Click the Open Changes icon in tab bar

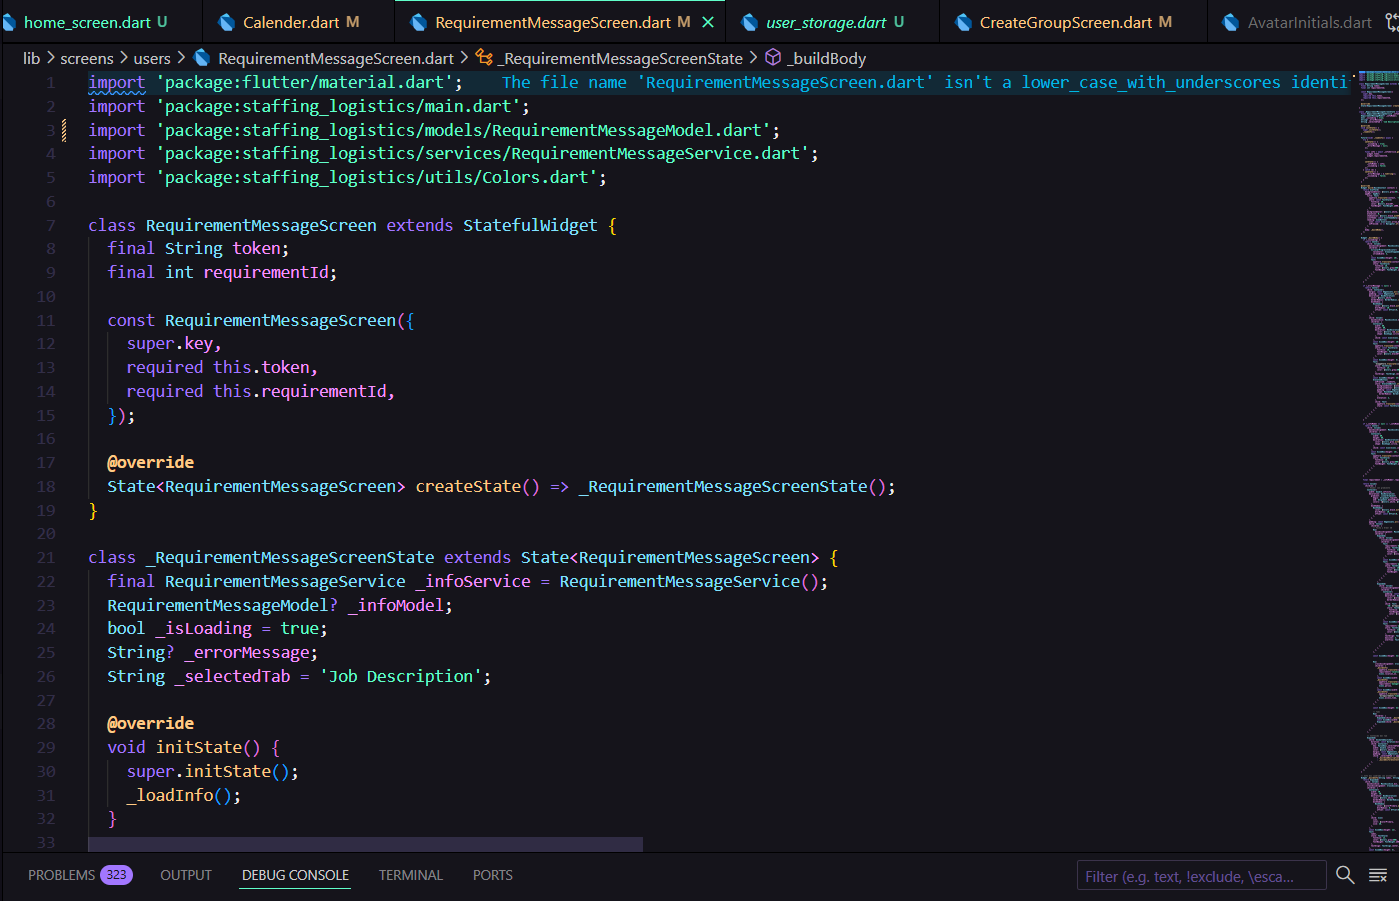click(1391, 22)
